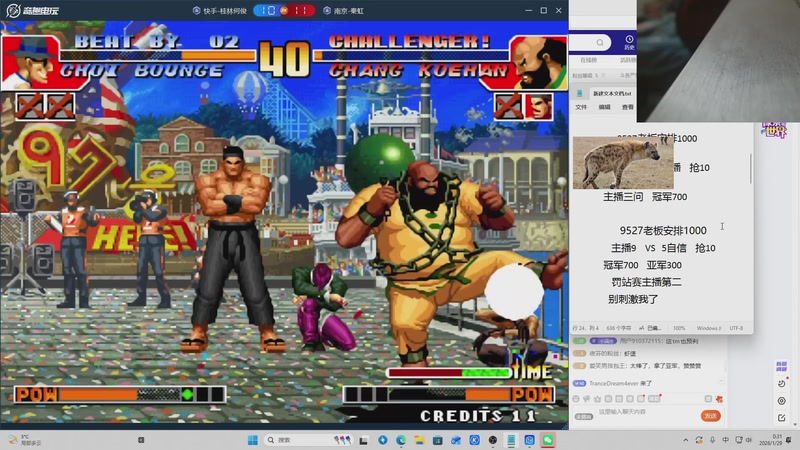Click the player label 快手-桂林帅俊 in title bar
This screenshot has width=800, height=450.
(220, 11)
